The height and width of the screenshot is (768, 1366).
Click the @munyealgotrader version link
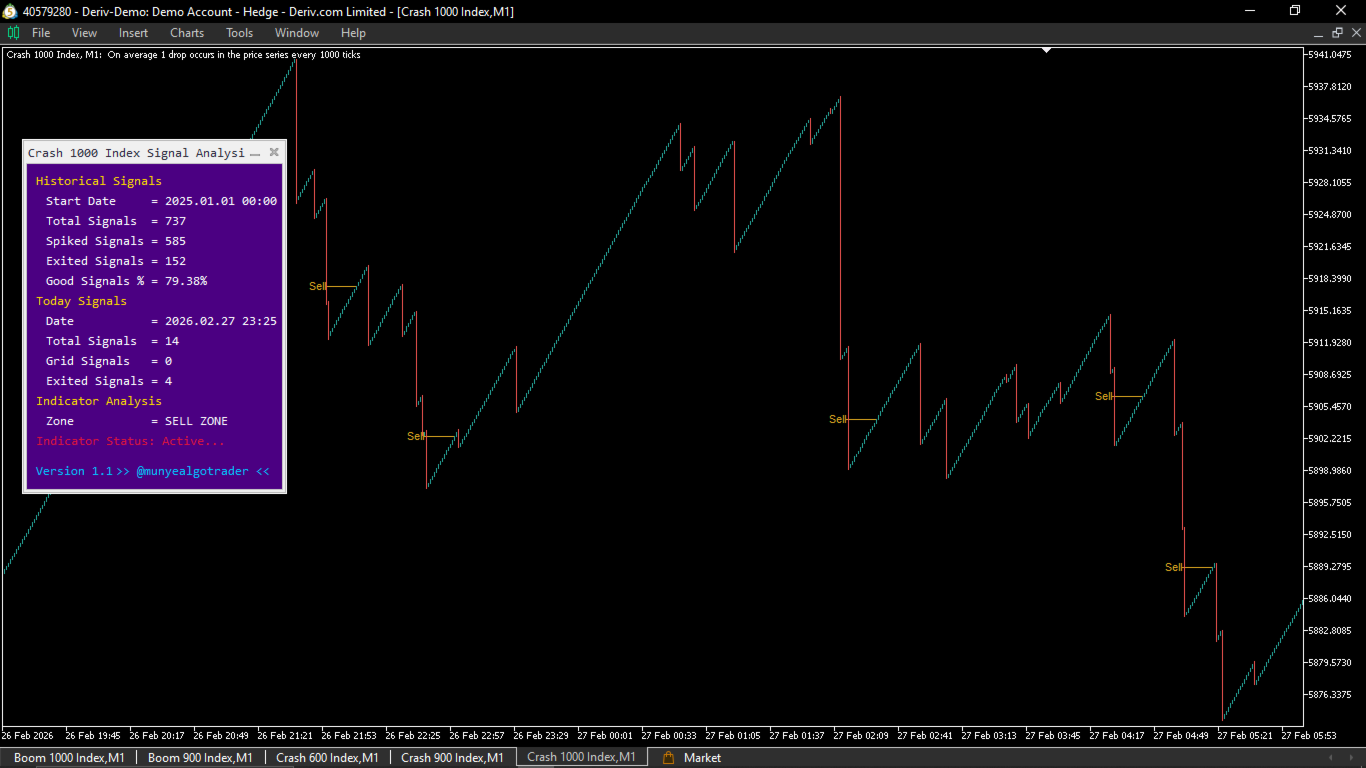(x=153, y=471)
